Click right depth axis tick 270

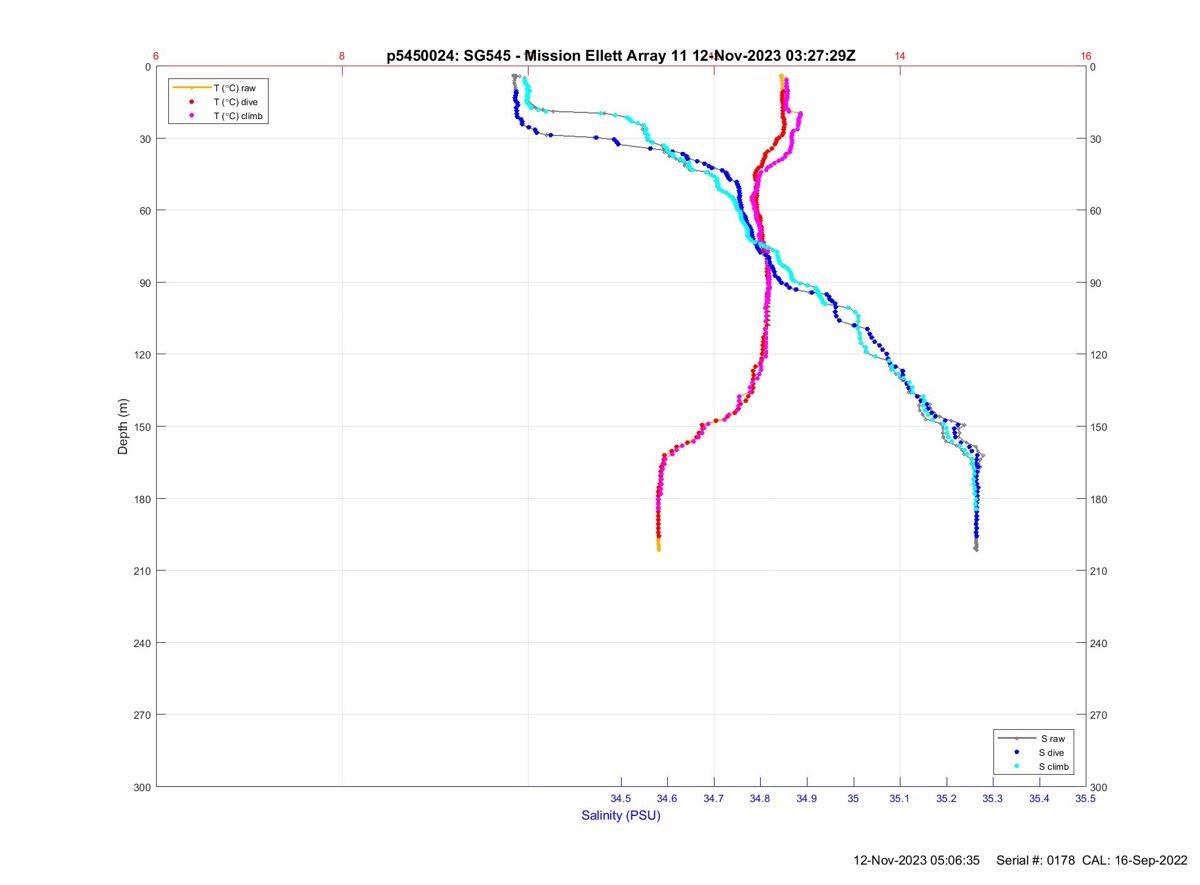(1100, 715)
